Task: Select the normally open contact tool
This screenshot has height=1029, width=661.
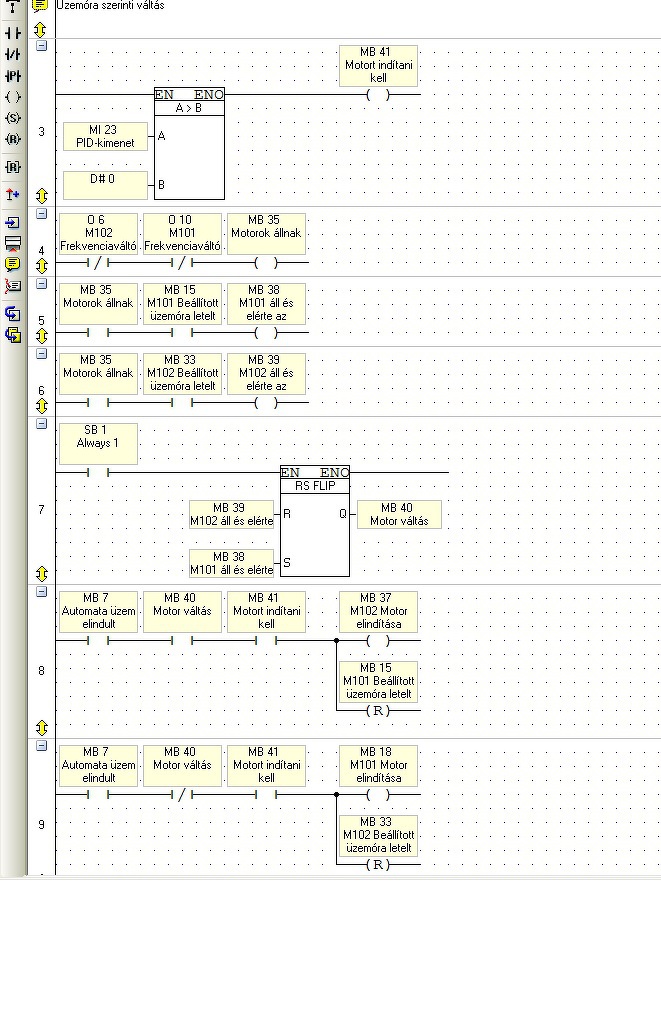Action: 12,33
